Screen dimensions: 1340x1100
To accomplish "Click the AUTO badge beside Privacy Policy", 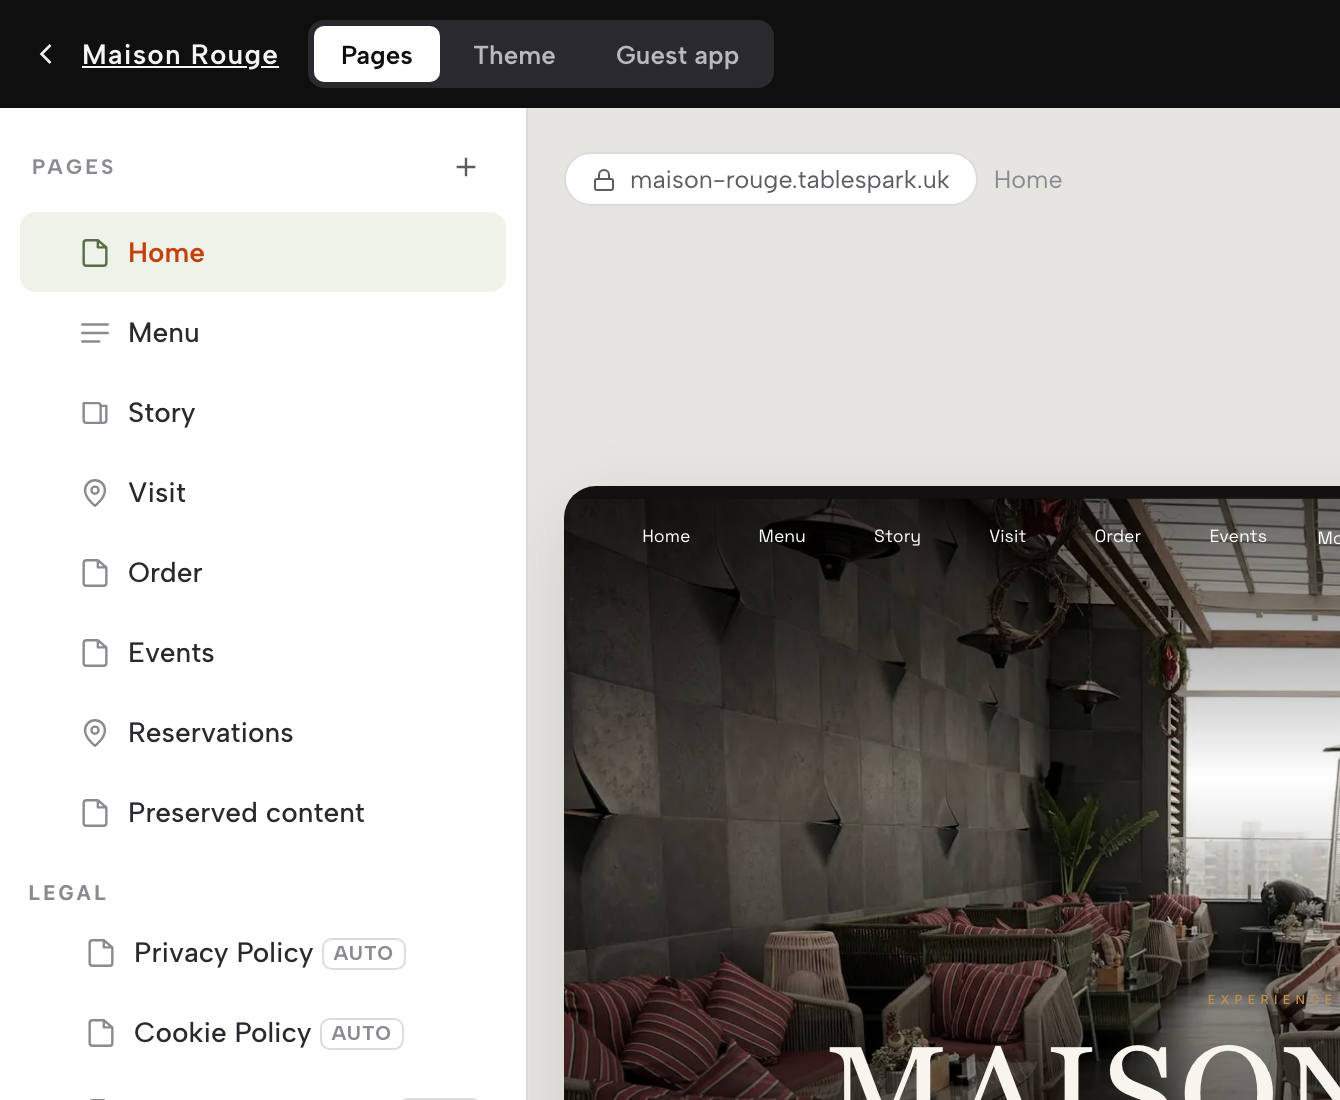I will pos(363,953).
